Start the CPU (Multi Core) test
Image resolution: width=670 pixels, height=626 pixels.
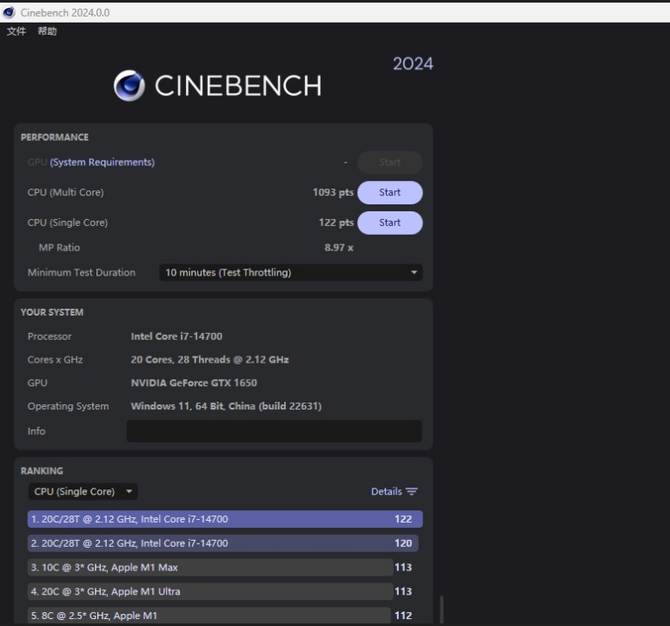coord(390,192)
